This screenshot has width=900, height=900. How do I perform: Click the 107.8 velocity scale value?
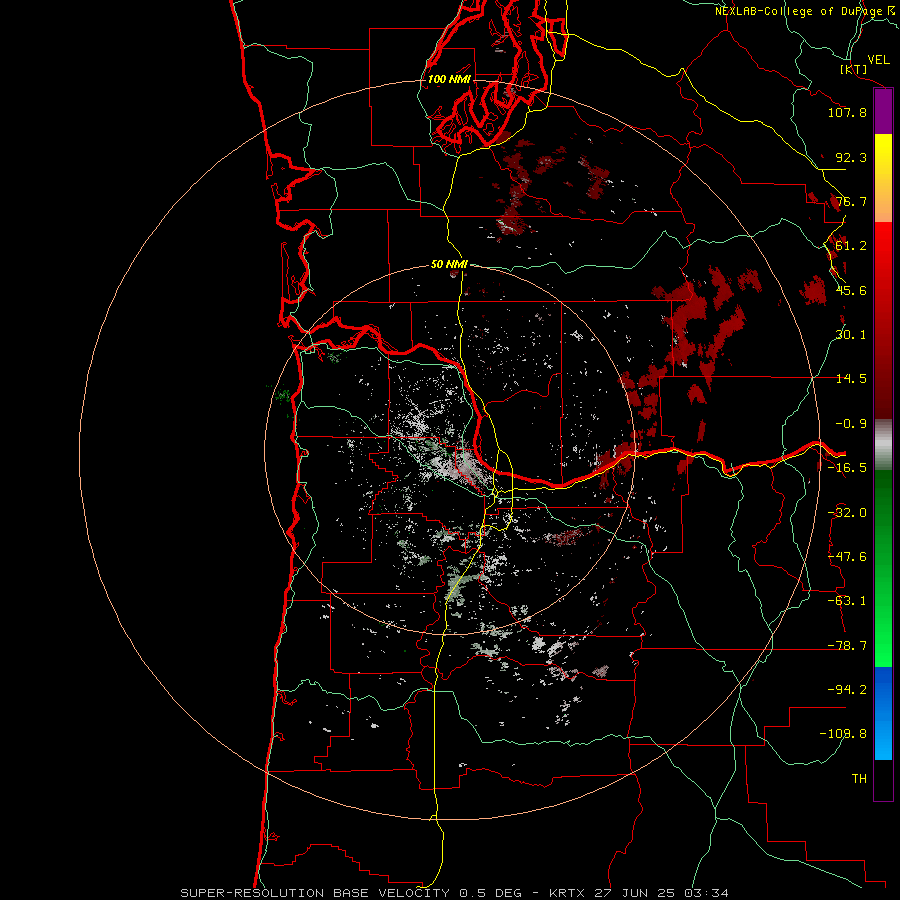pos(847,112)
